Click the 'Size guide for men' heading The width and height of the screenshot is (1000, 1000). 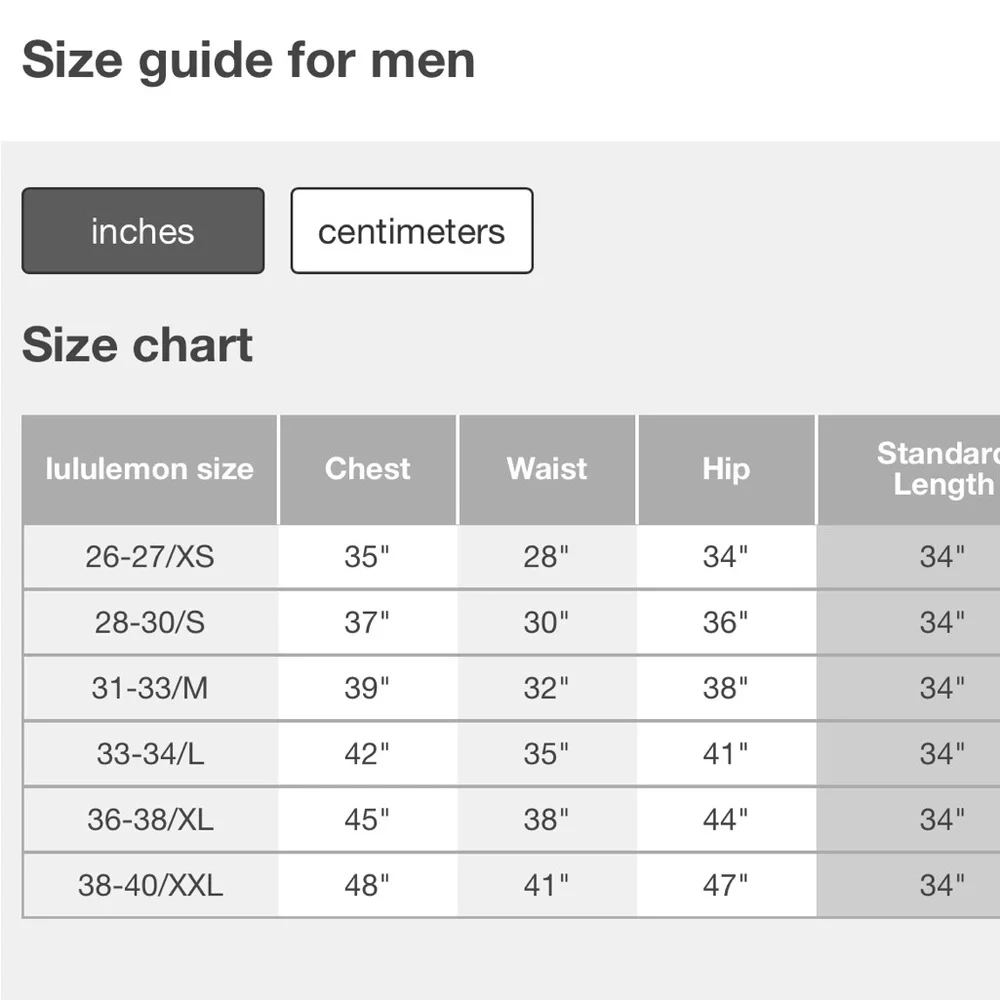tap(248, 60)
